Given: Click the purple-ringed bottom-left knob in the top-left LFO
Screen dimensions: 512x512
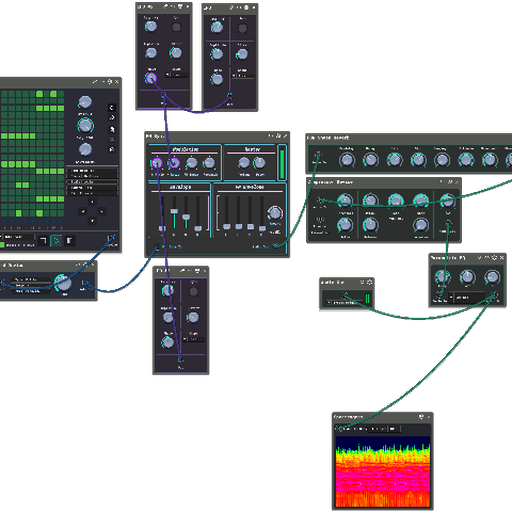Looking at the screenshot, I should point(151,78).
